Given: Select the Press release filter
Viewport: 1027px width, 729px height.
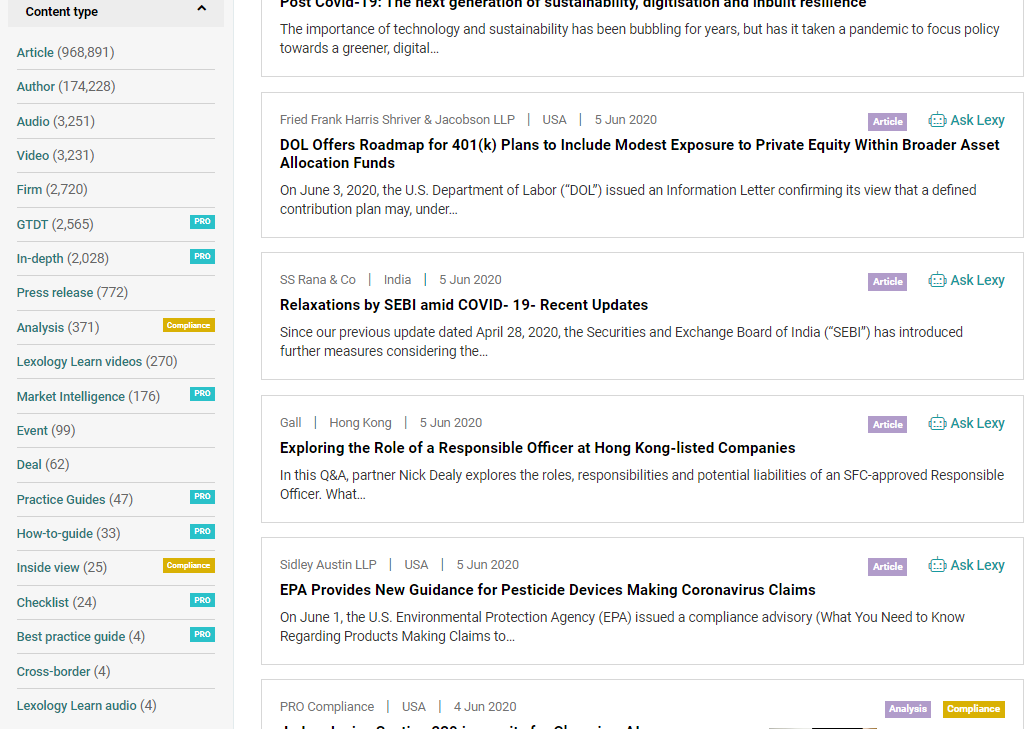Looking at the screenshot, I should 55,292.
